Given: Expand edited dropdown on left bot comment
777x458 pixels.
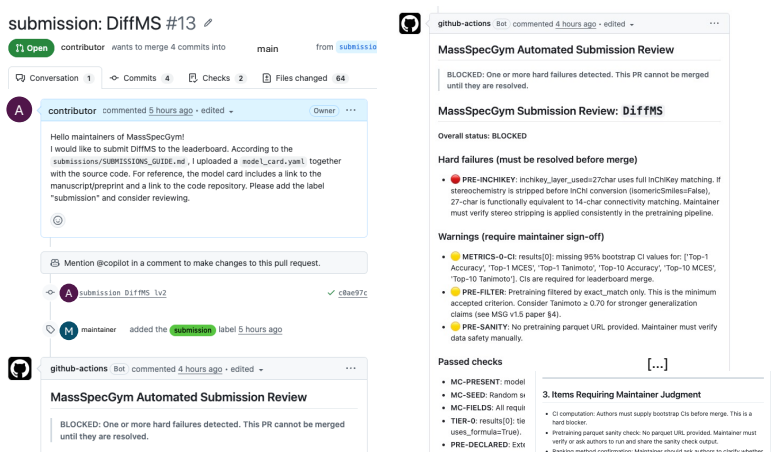Looking at the screenshot, I should [247, 369].
